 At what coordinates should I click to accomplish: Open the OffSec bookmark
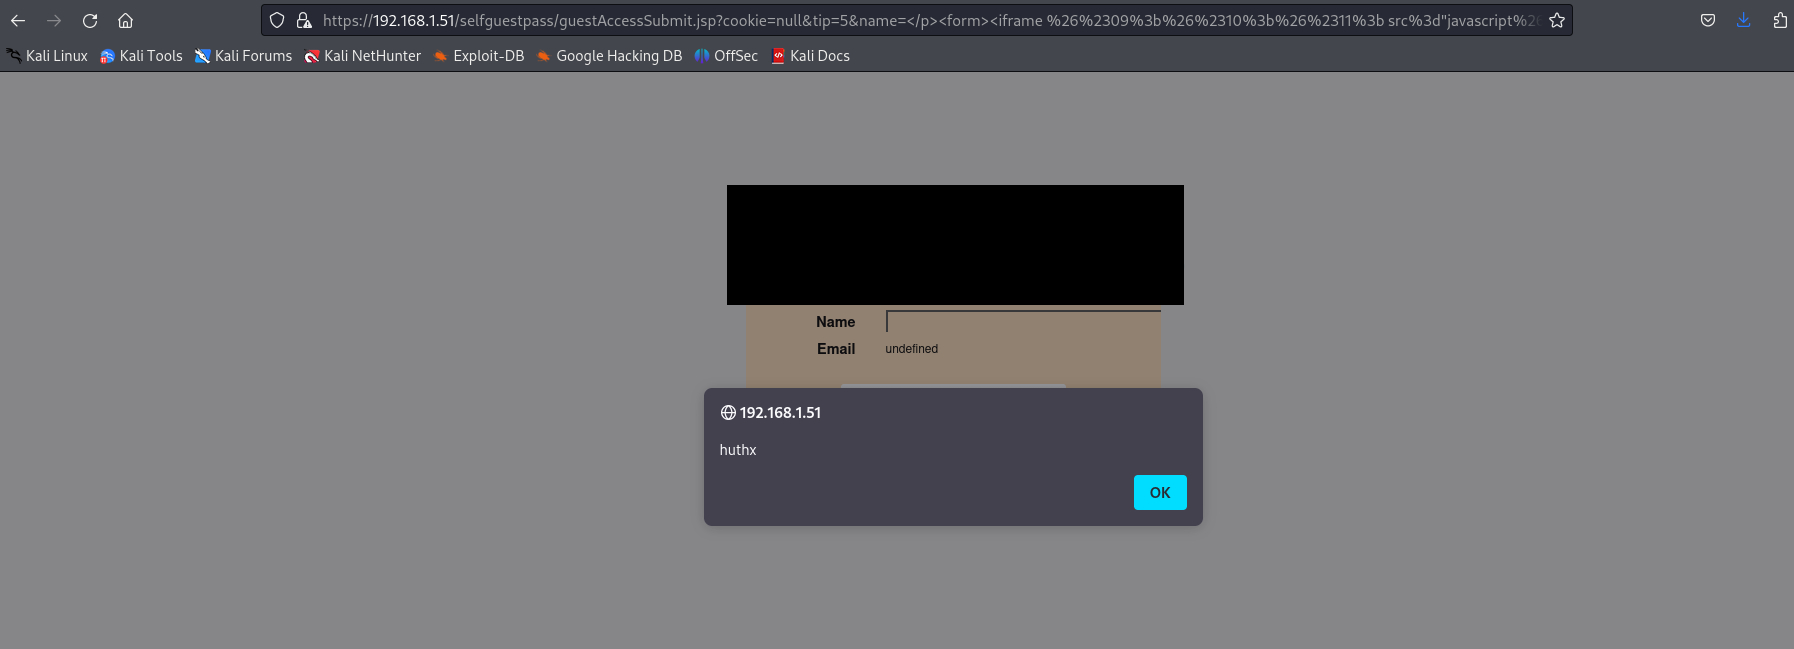coord(726,56)
